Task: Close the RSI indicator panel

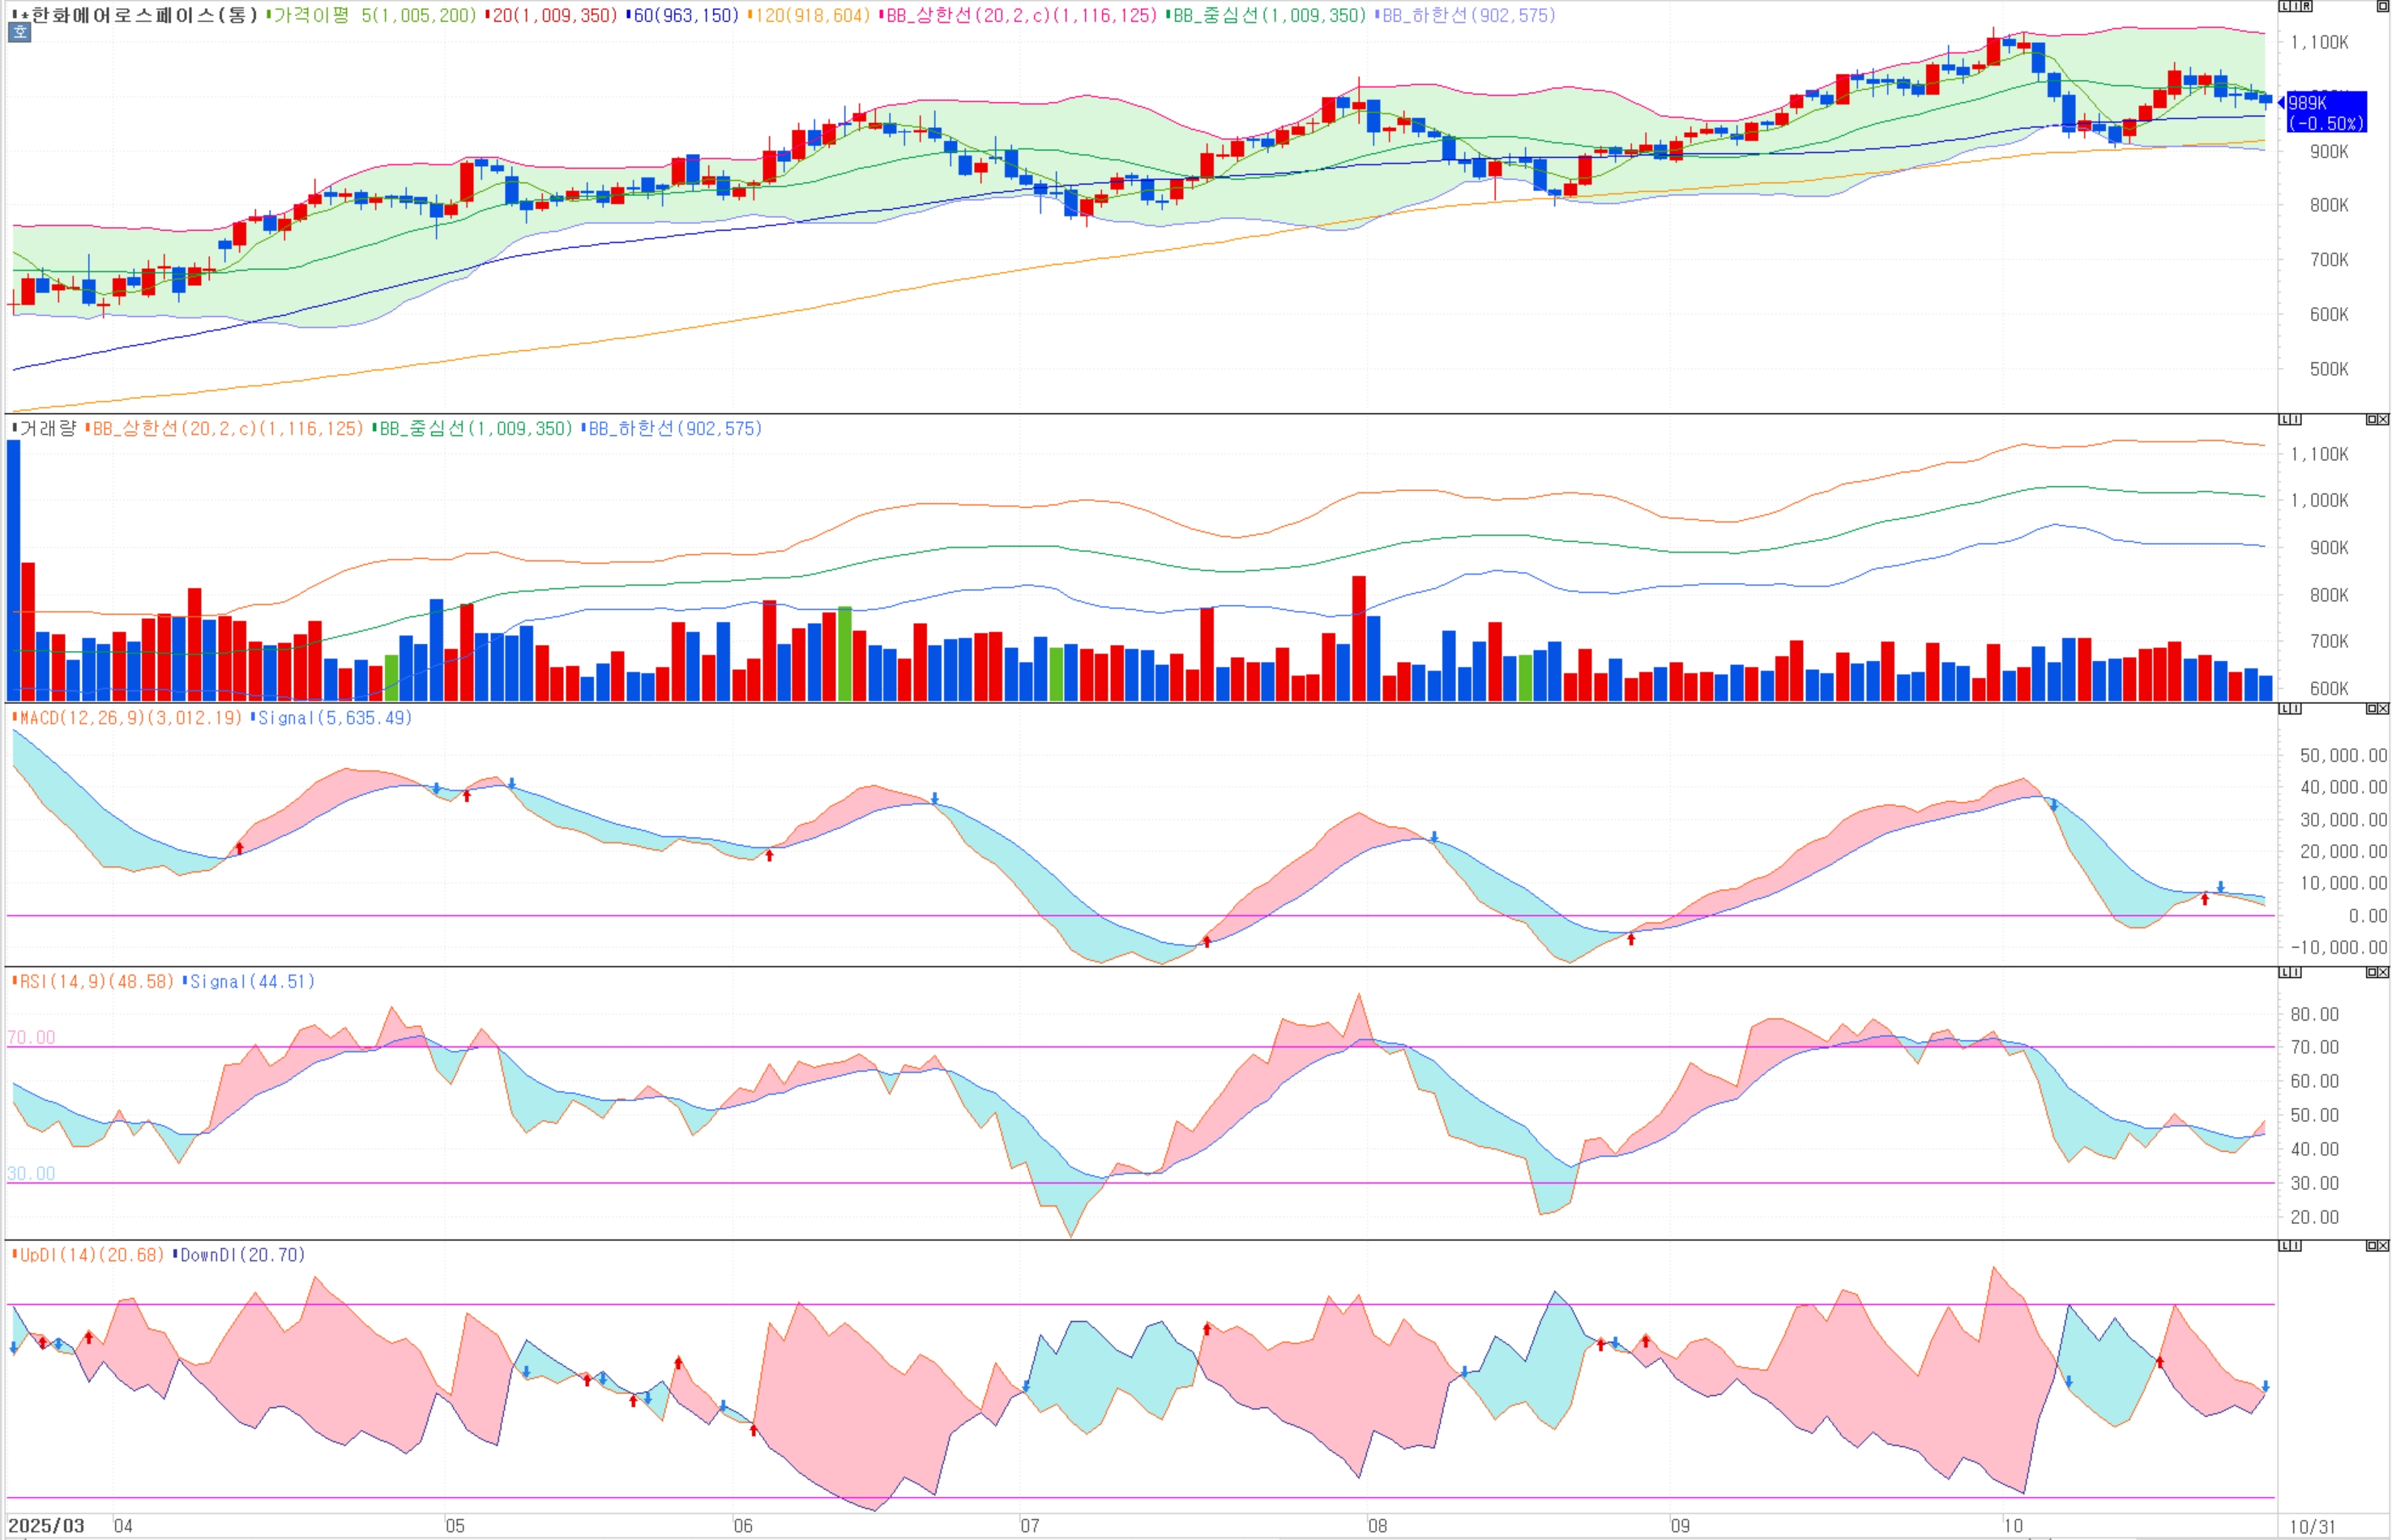Action: 2384,972
